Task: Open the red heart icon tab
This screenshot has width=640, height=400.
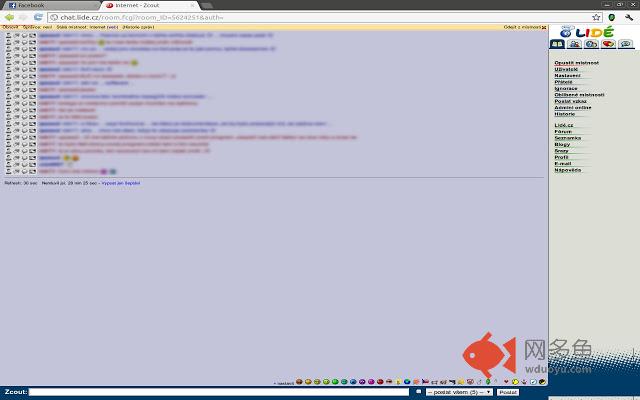Action: (608, 45)
